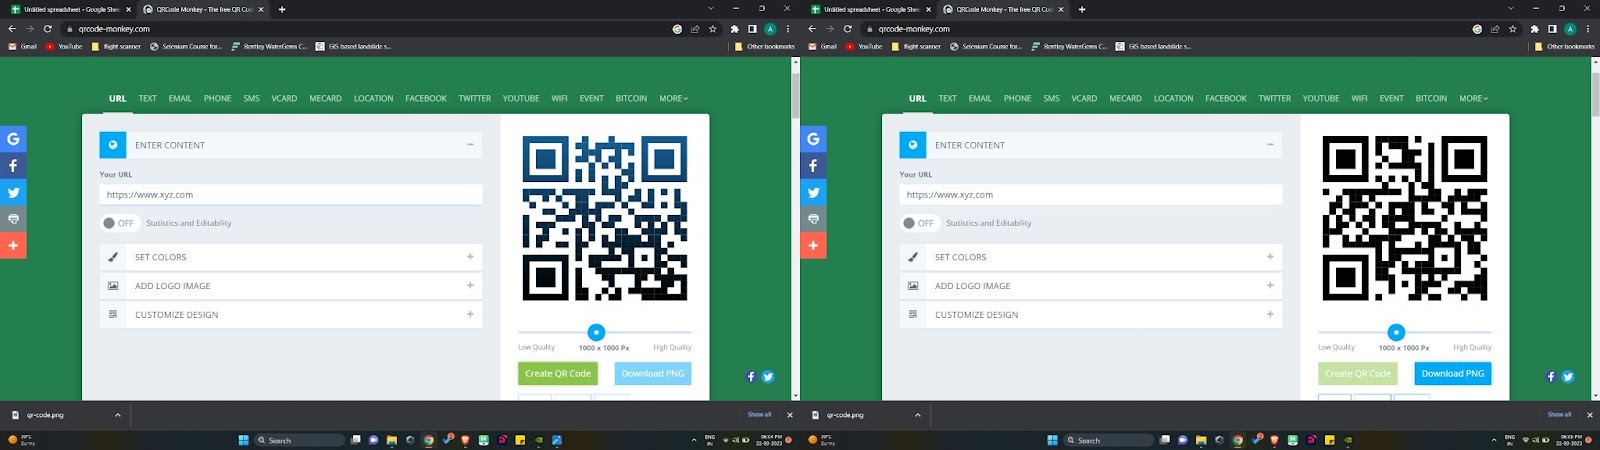Click the taskbar Search box in right window
The height and width of the screenshot is (450, 1600).
[x=1108, y=440]
